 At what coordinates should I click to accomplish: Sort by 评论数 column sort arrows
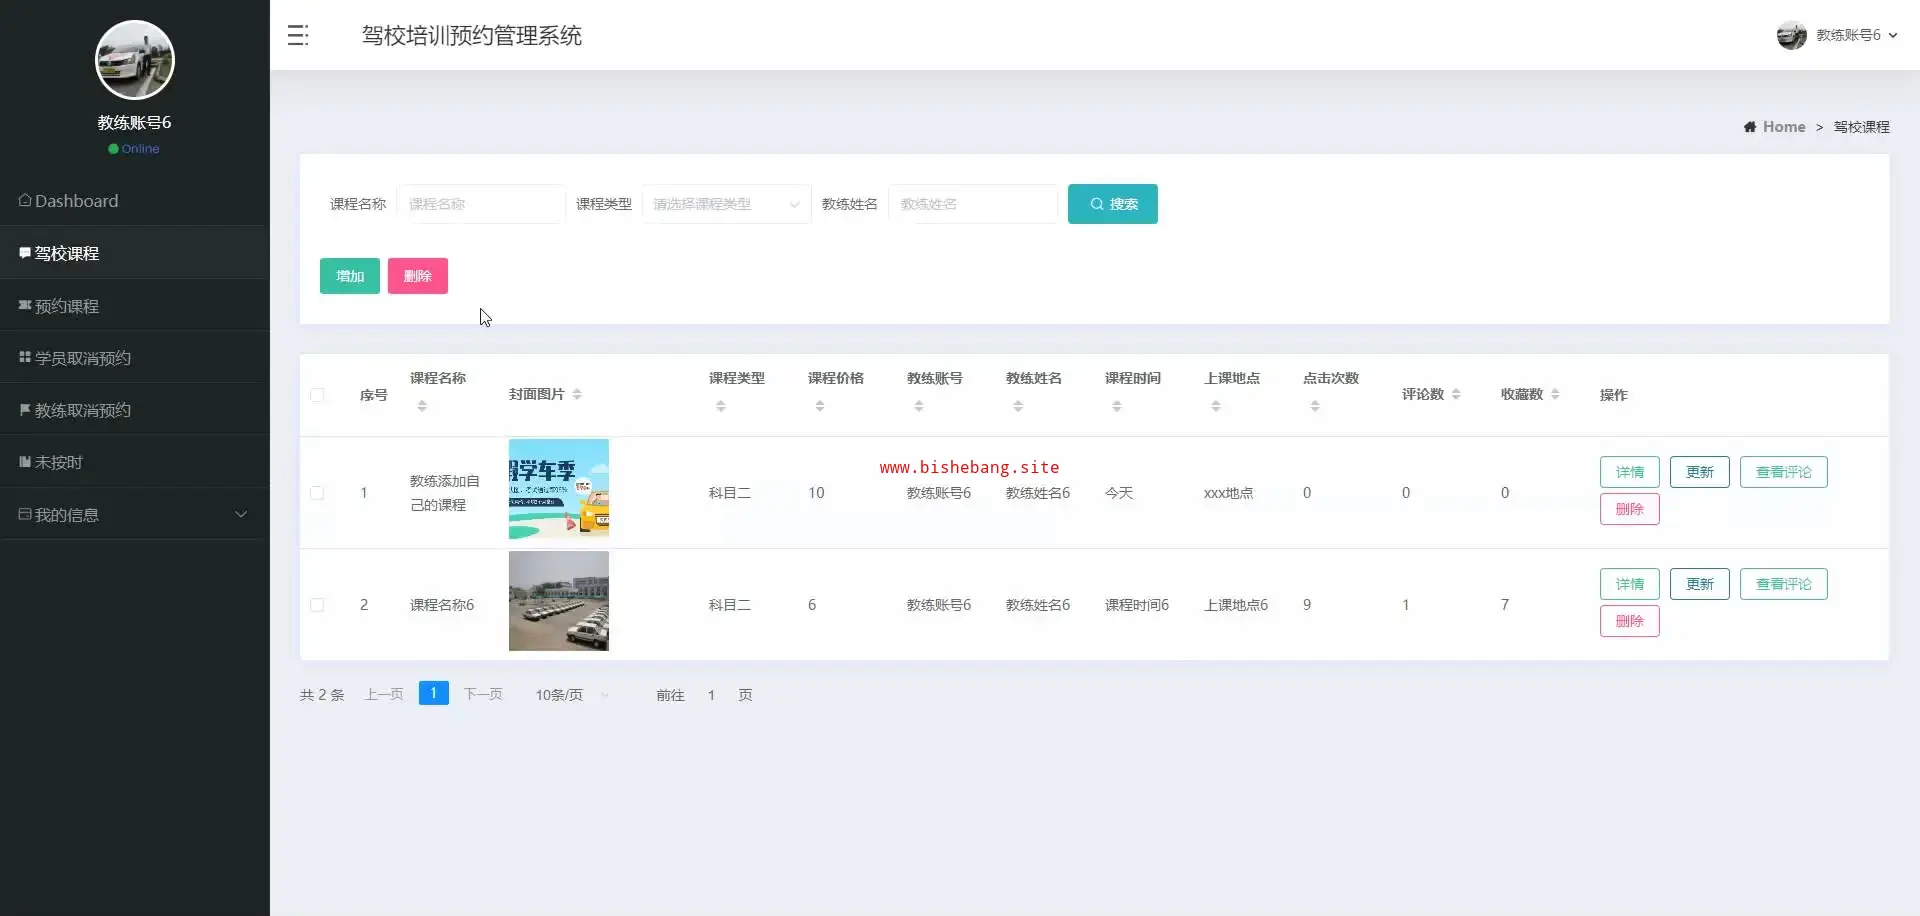tap(1456, 395)
